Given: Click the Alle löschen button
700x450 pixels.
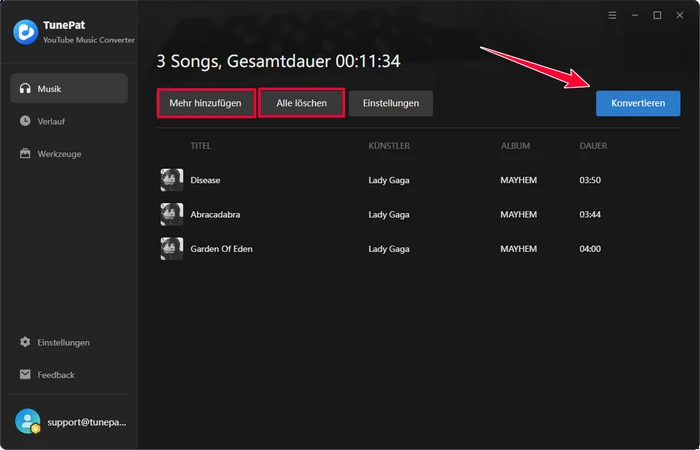Looking at the screenshot, I should 301,103.
